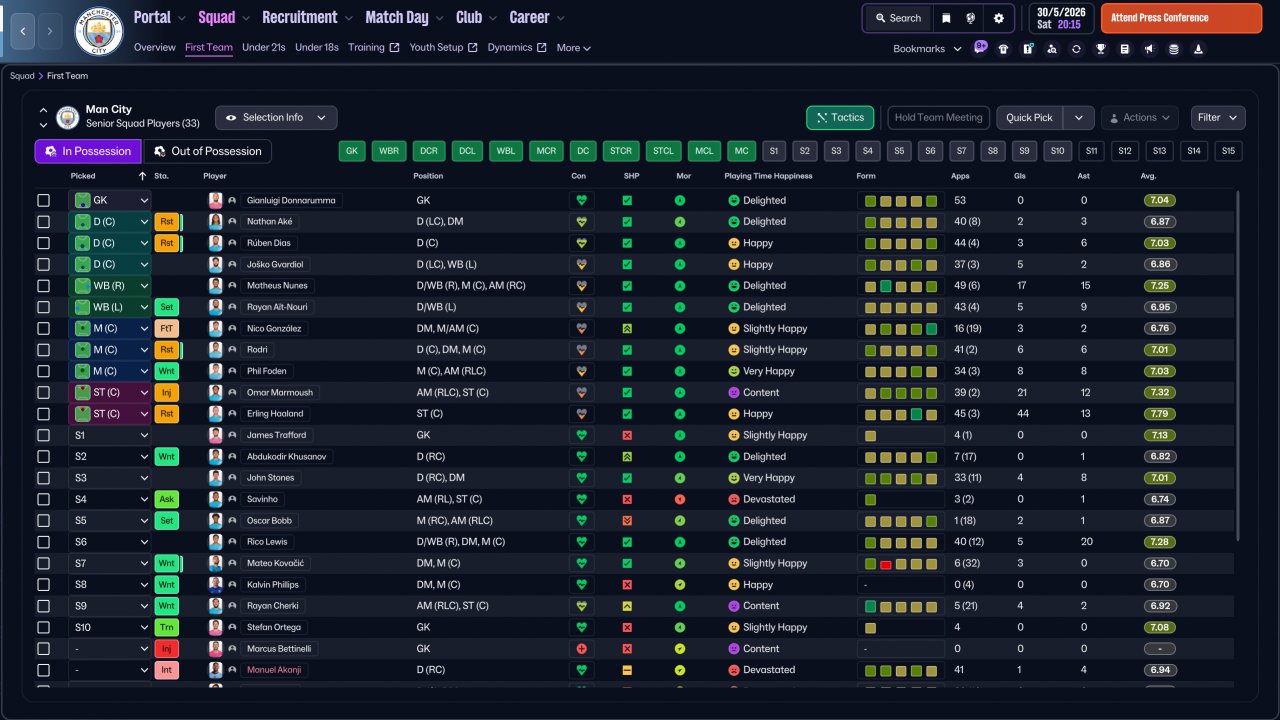Open the trophy bookmark icon
The image size is (1280, 720).
click(x=1100, y=49)
